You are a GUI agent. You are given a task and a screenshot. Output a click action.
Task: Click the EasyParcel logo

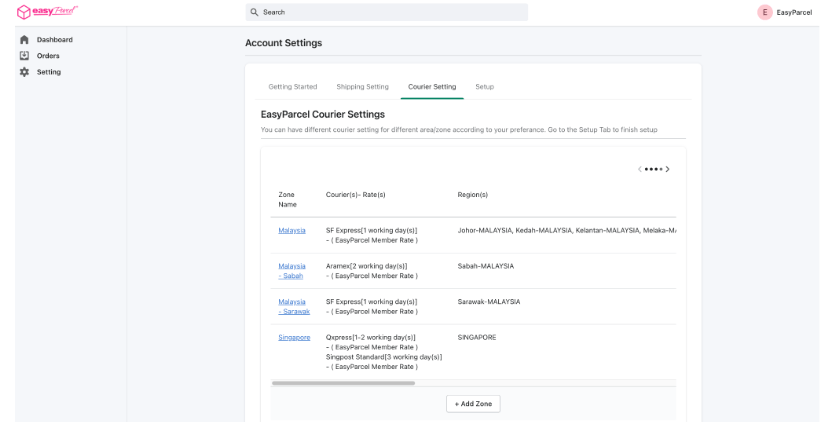48,12
